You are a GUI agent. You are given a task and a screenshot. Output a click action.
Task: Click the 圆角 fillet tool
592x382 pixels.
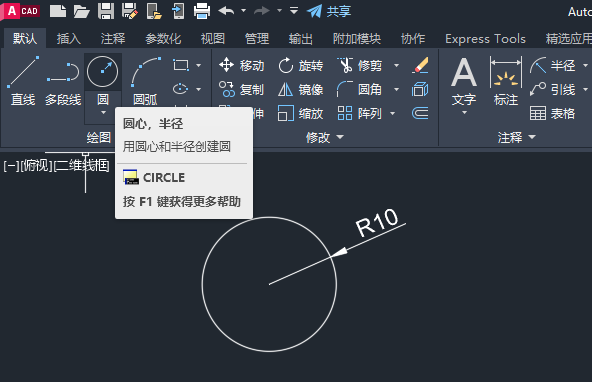coord(360,89)
